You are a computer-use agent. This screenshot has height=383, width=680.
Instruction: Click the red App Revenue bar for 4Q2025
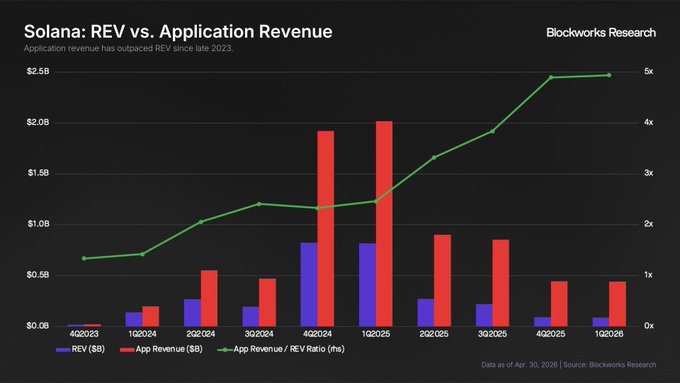click(x=559, y=304)
